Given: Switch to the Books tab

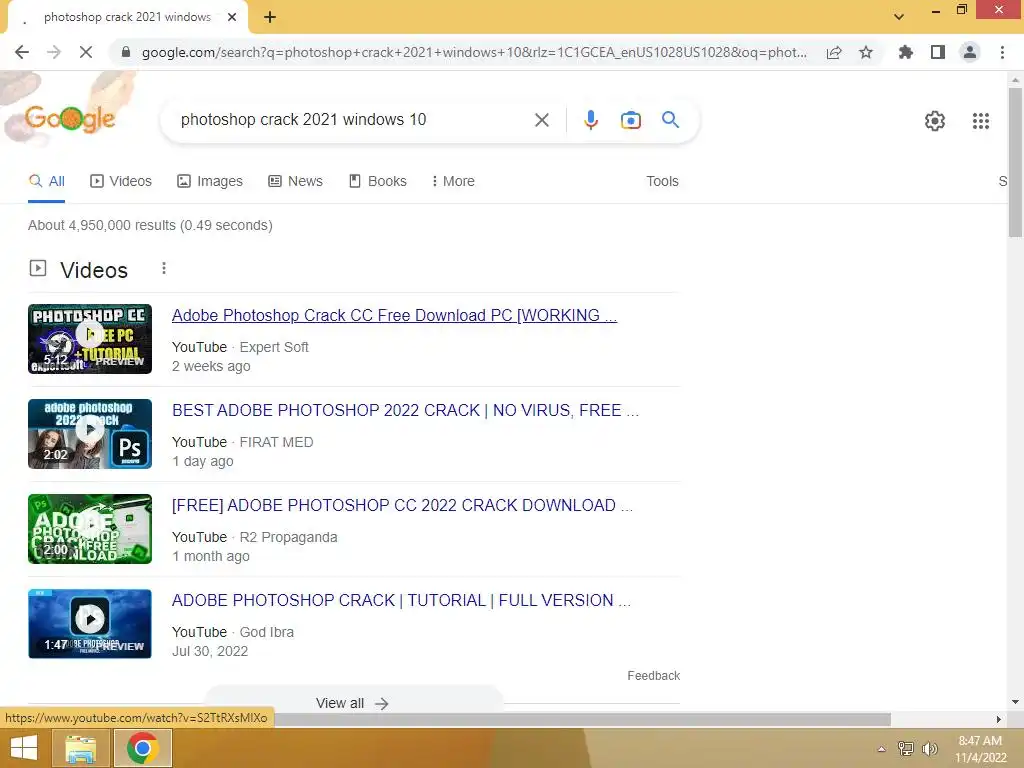Looking at the screenshot, I should (x=377, y=182).
